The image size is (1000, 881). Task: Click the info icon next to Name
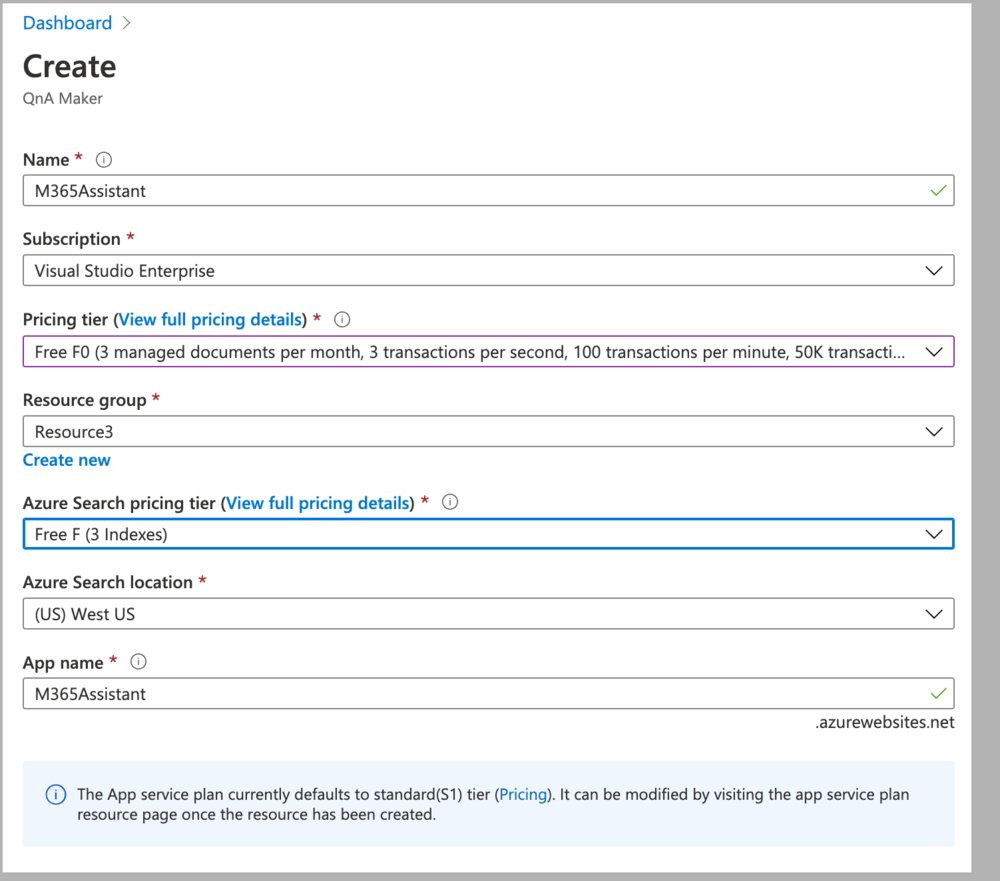click(103, 160)
